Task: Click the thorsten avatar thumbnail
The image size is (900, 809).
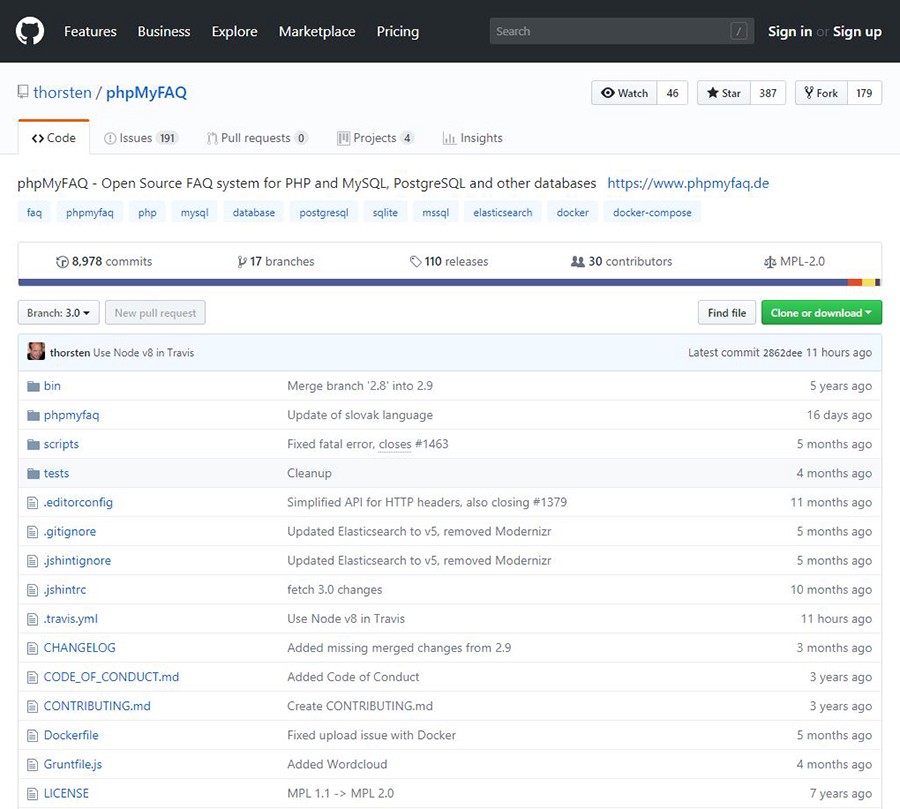Action: [x=36, y=352]
